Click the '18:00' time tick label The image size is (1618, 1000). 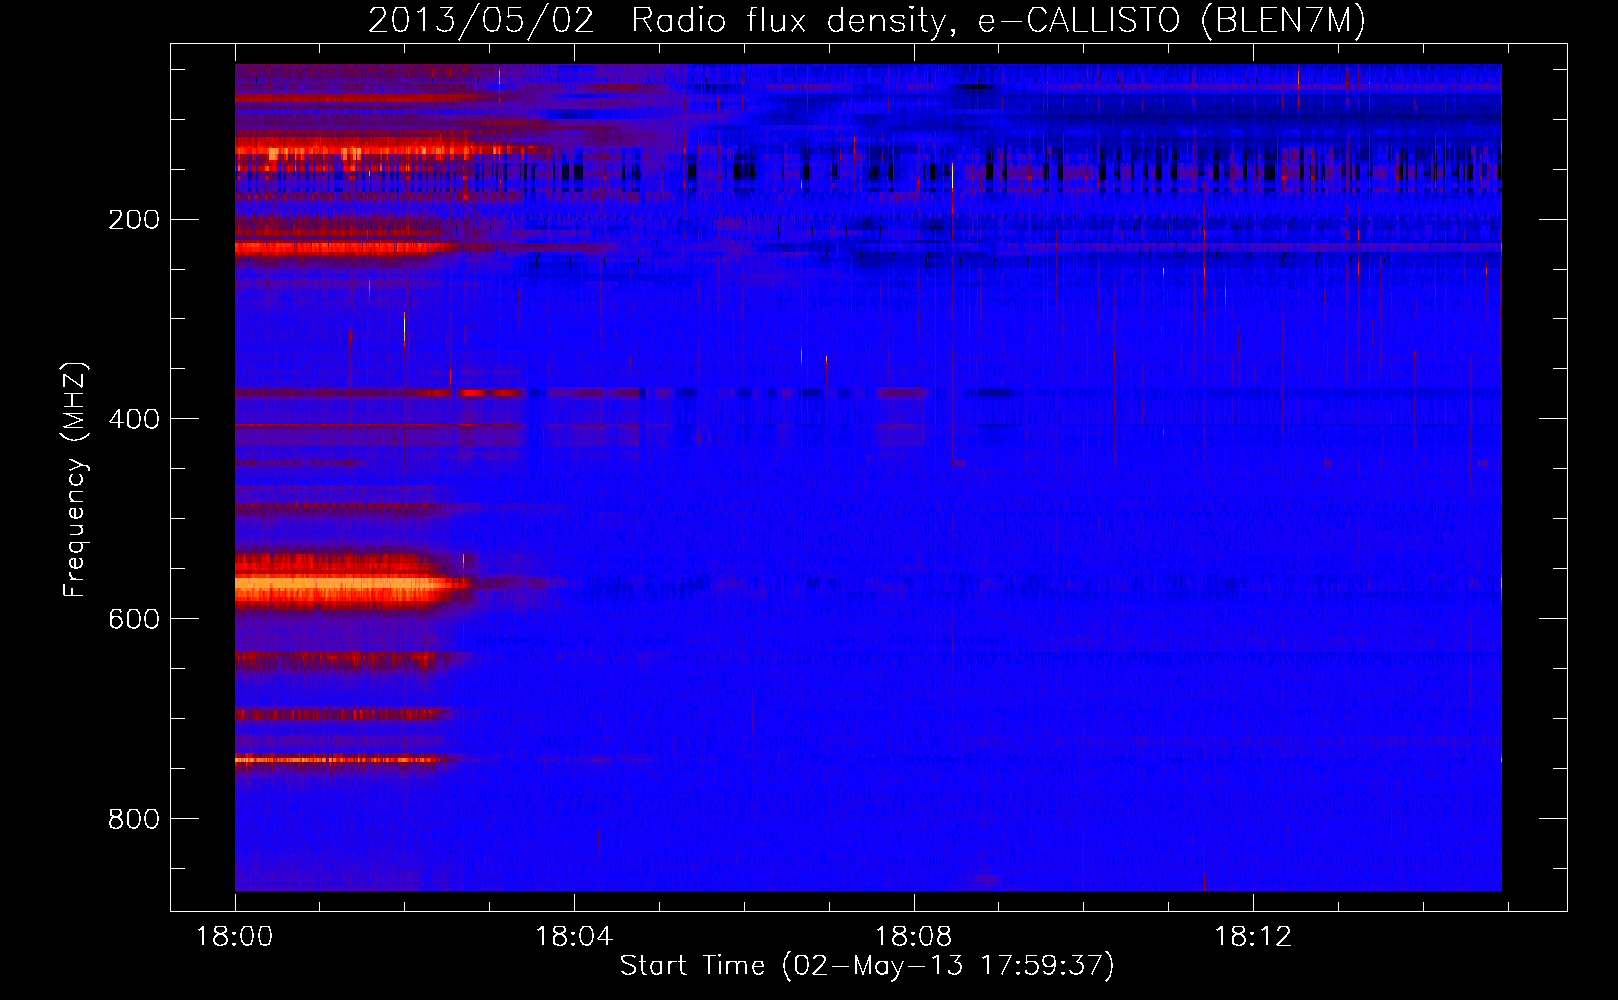pyautogui.click(x=235, y=937)
